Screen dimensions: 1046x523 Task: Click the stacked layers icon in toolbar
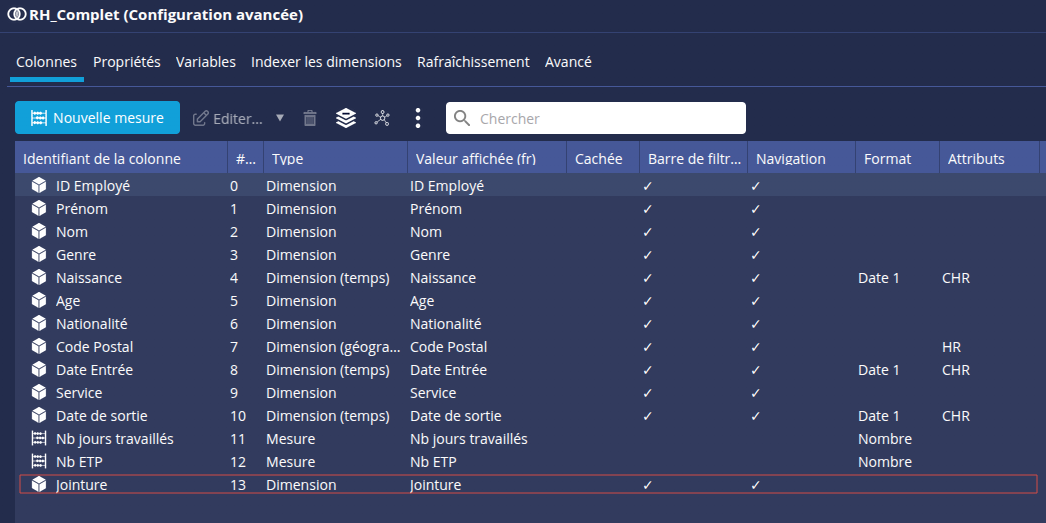pyautogui.click(x=346, y=118)
